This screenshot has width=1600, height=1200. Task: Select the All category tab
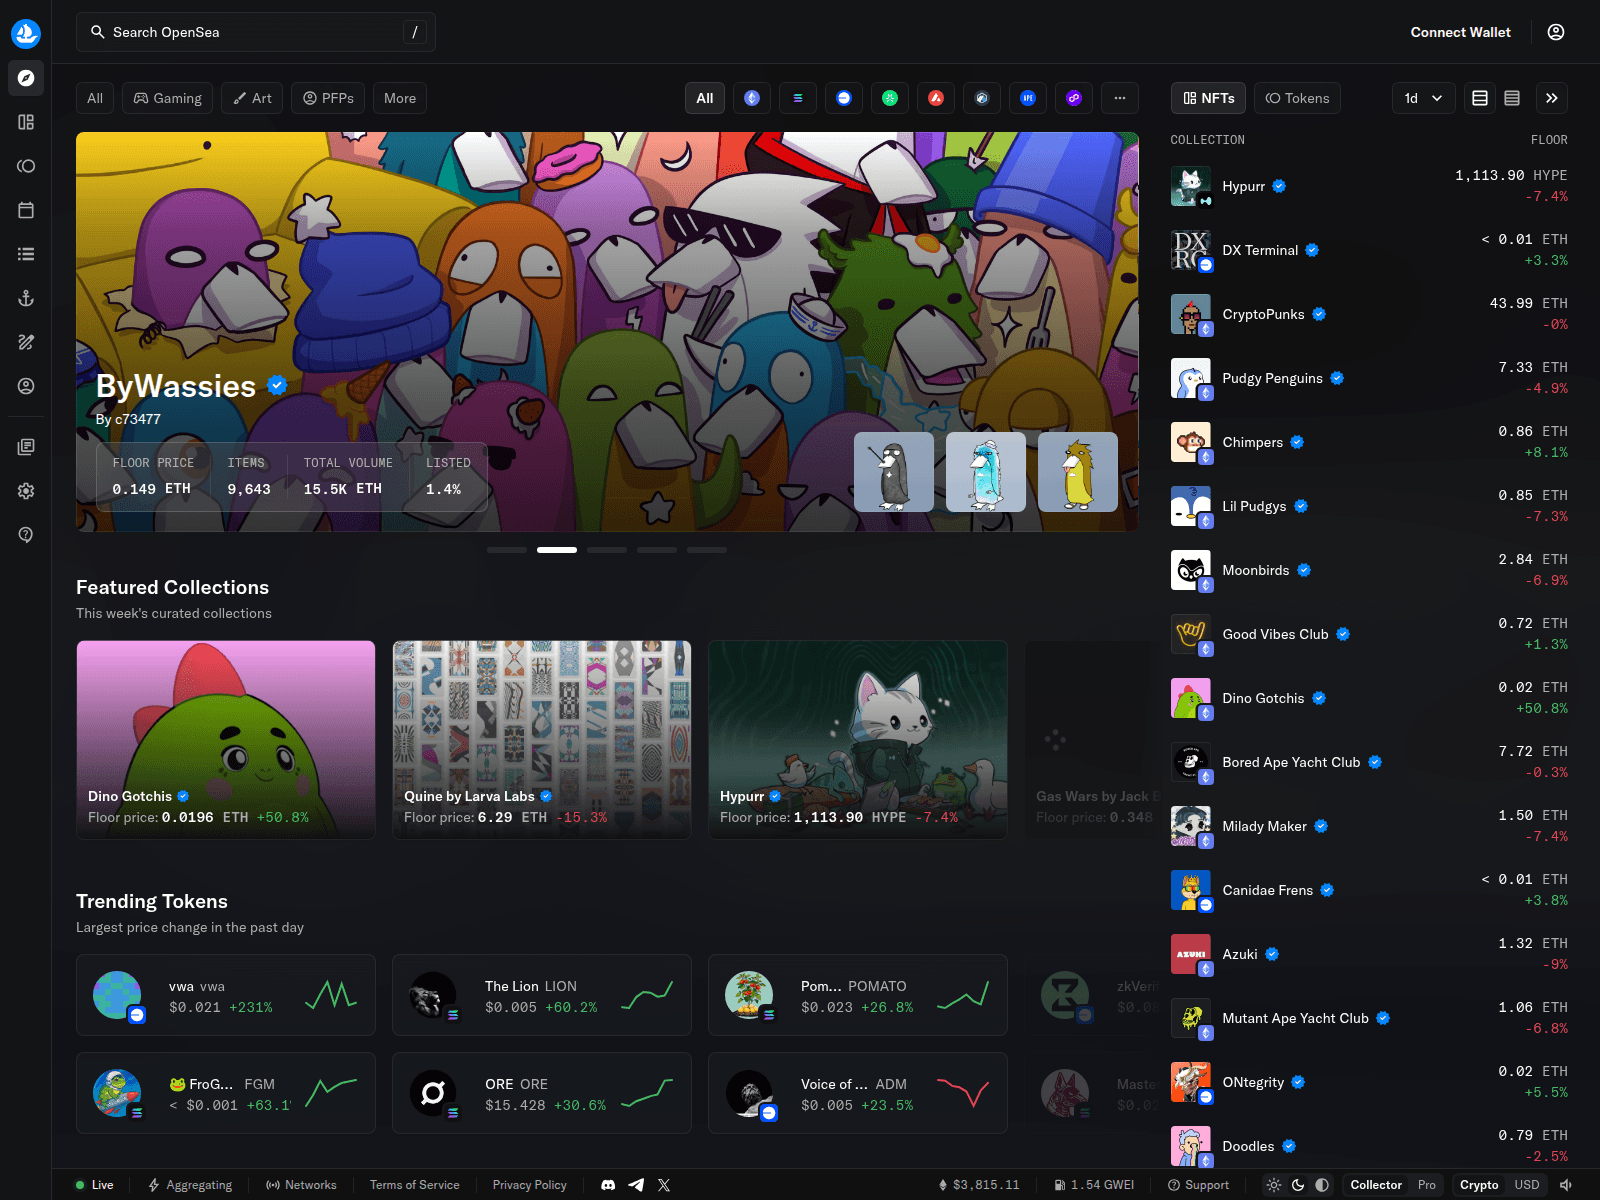[x=95, y=98]
